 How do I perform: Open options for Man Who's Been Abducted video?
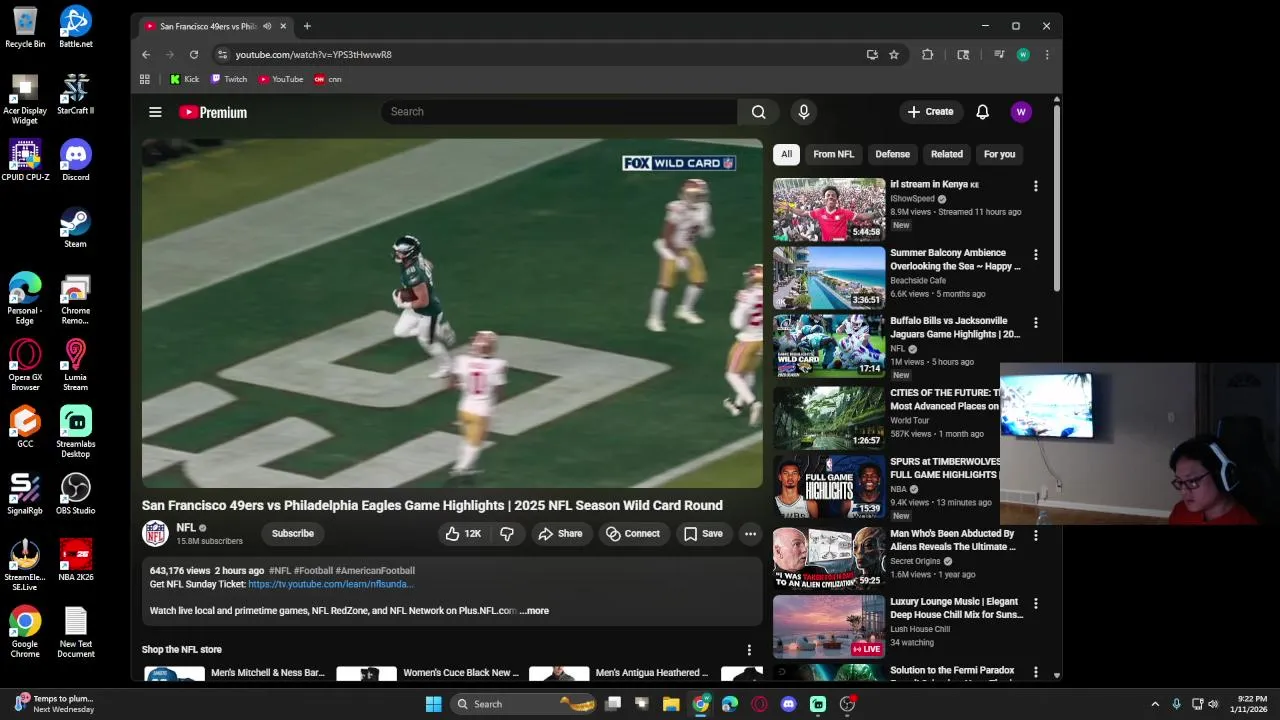(x=1035, y=535)
